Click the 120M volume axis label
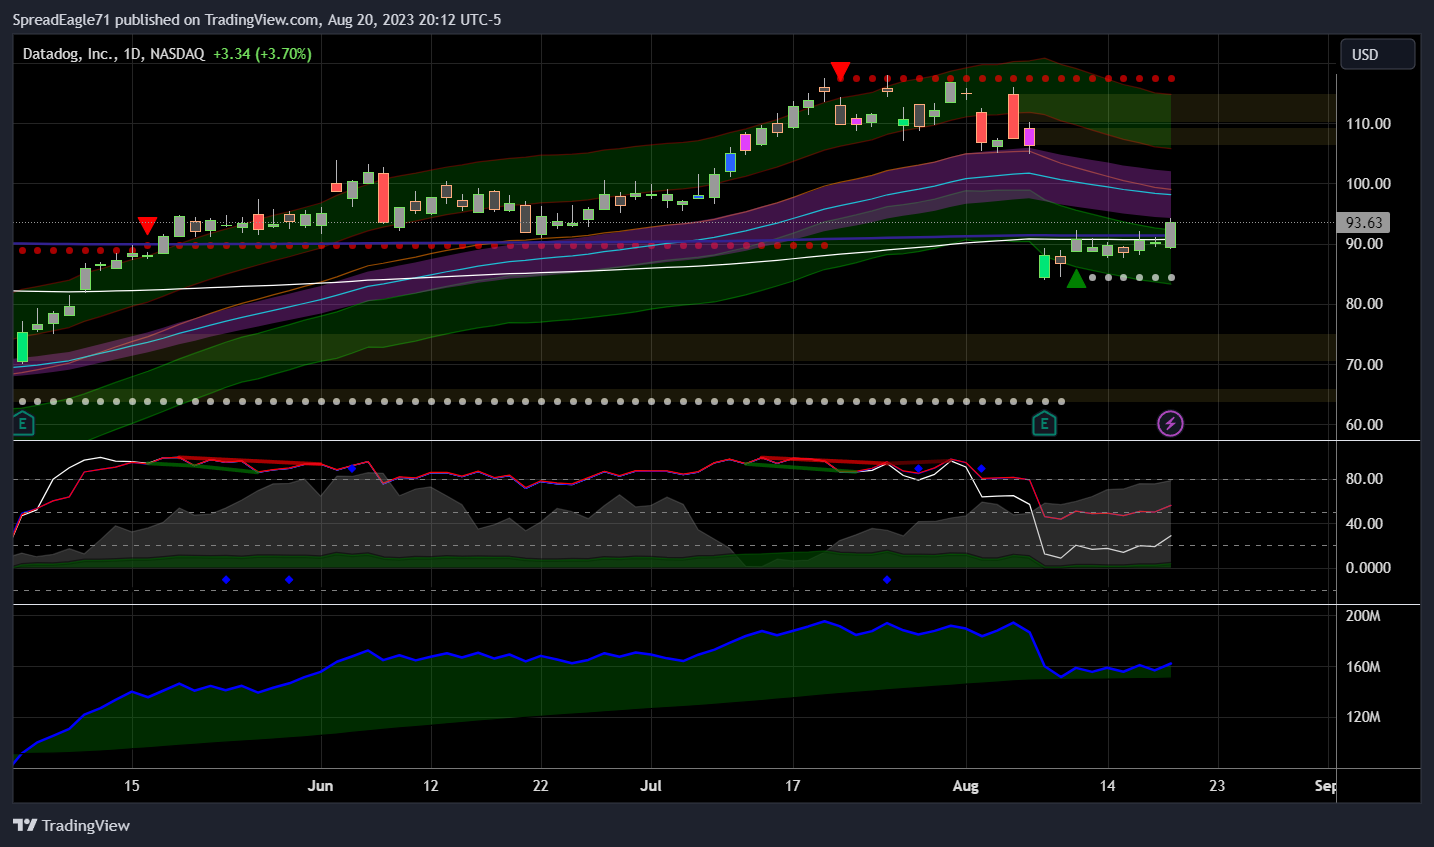Image resolution: width=1434 pixels, height=847 pixels. (1363, 717)
